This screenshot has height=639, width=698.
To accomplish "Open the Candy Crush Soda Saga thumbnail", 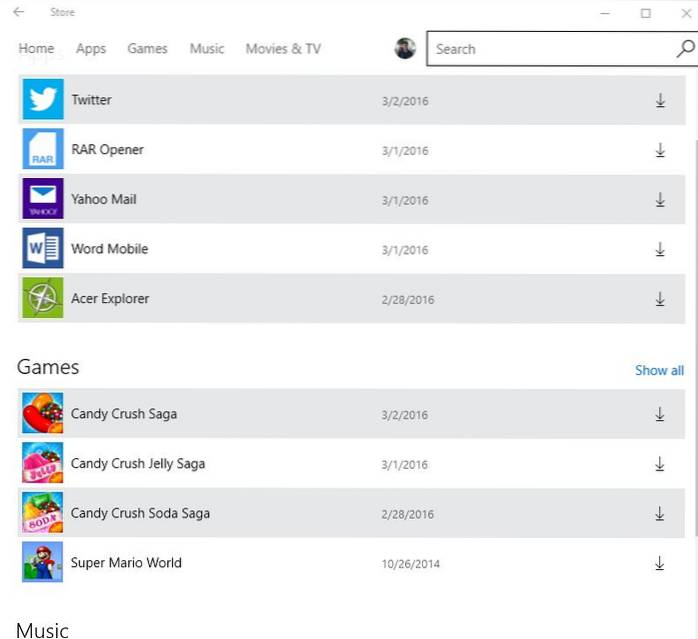I will coord(42,513).
